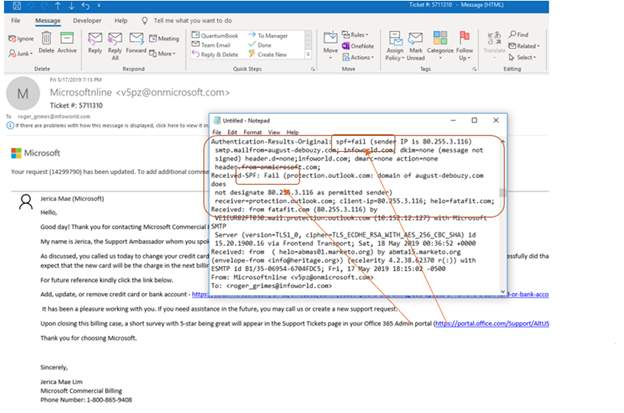The height and width of the screenshot is (413, 624).
Task: Run the Reply & Delete quick step
Action: [x=215, y=54]
